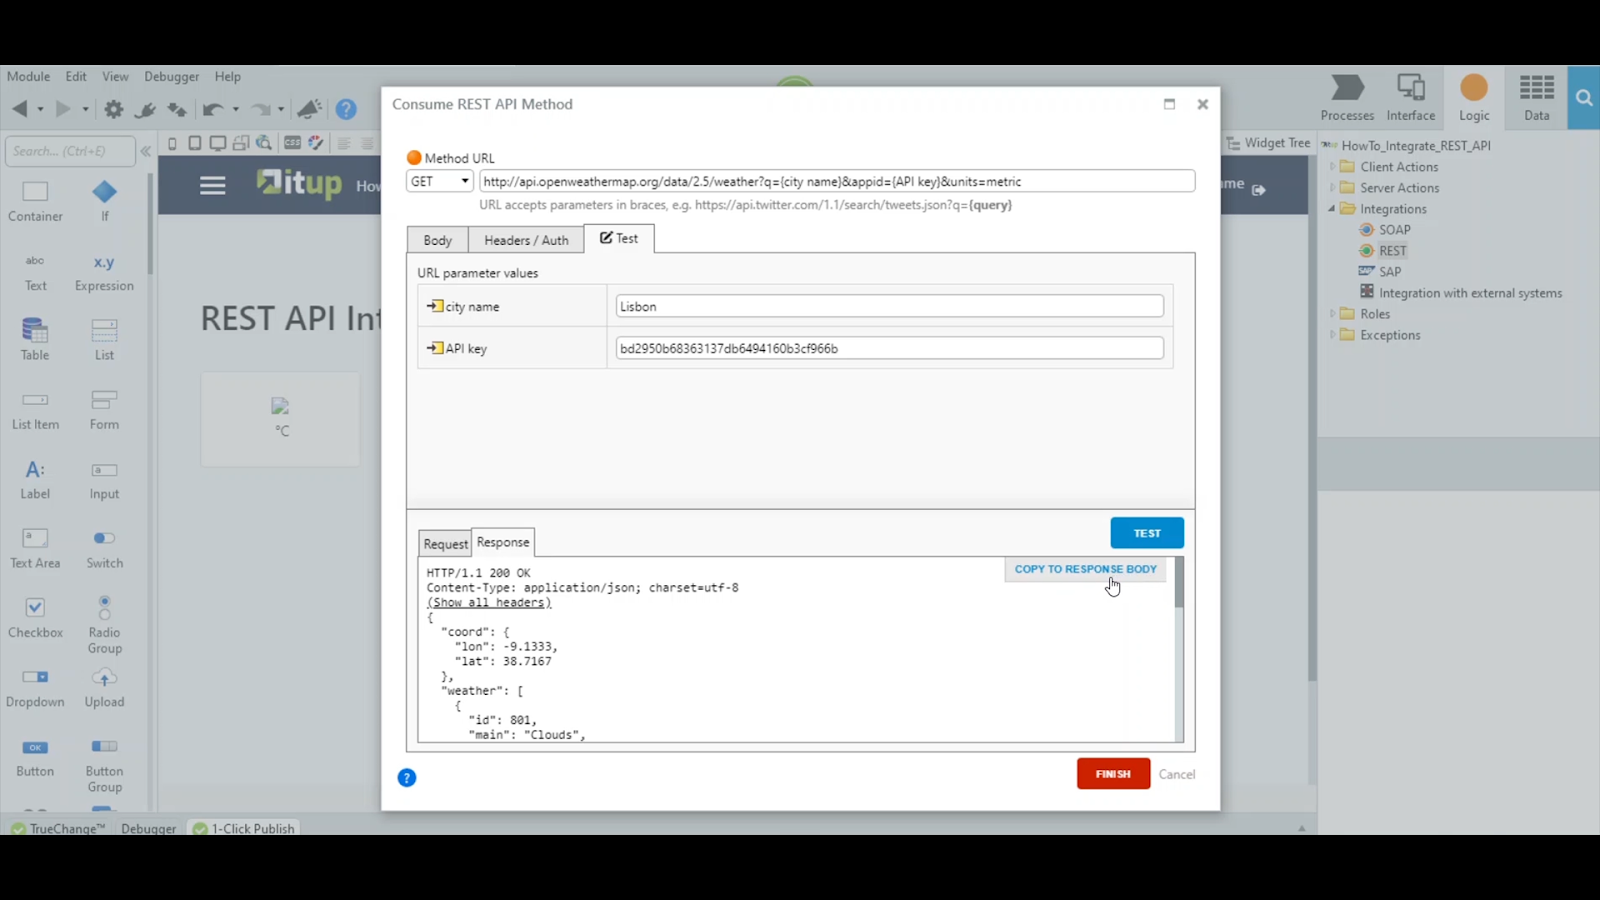
Task: Open module settings gear icon
Action: point(114,109)
